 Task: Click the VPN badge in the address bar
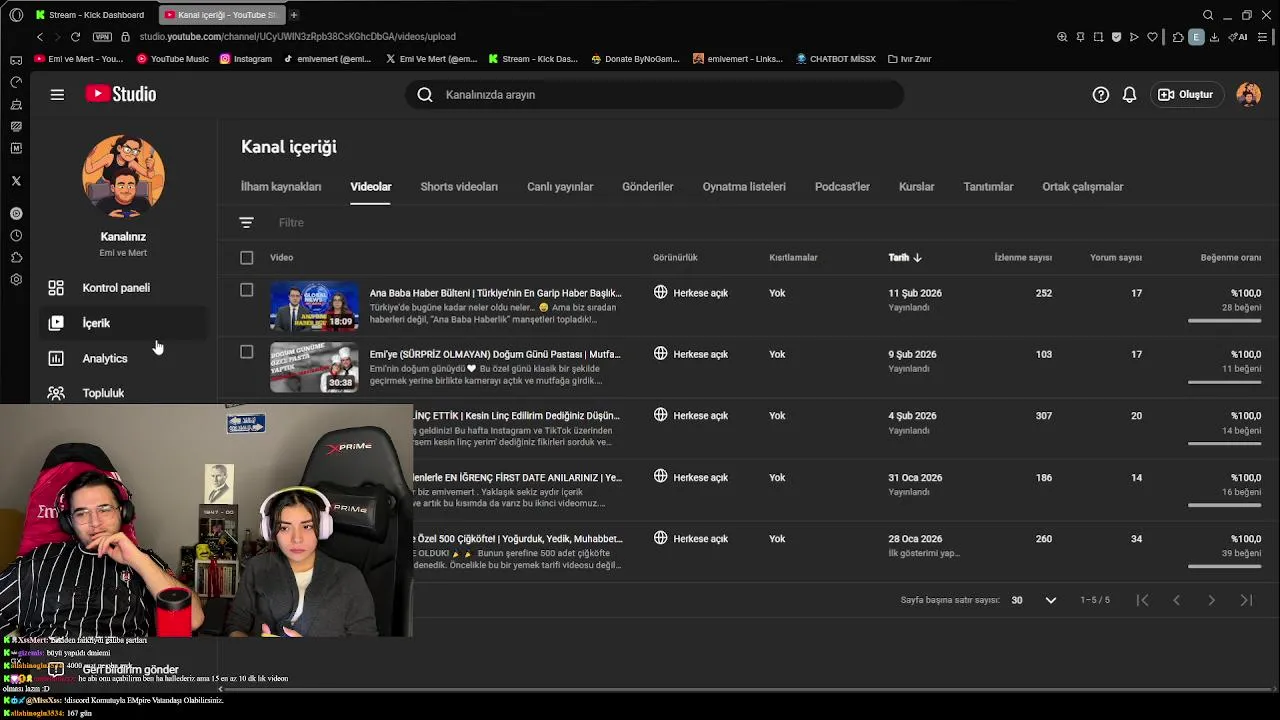[102, 37]
